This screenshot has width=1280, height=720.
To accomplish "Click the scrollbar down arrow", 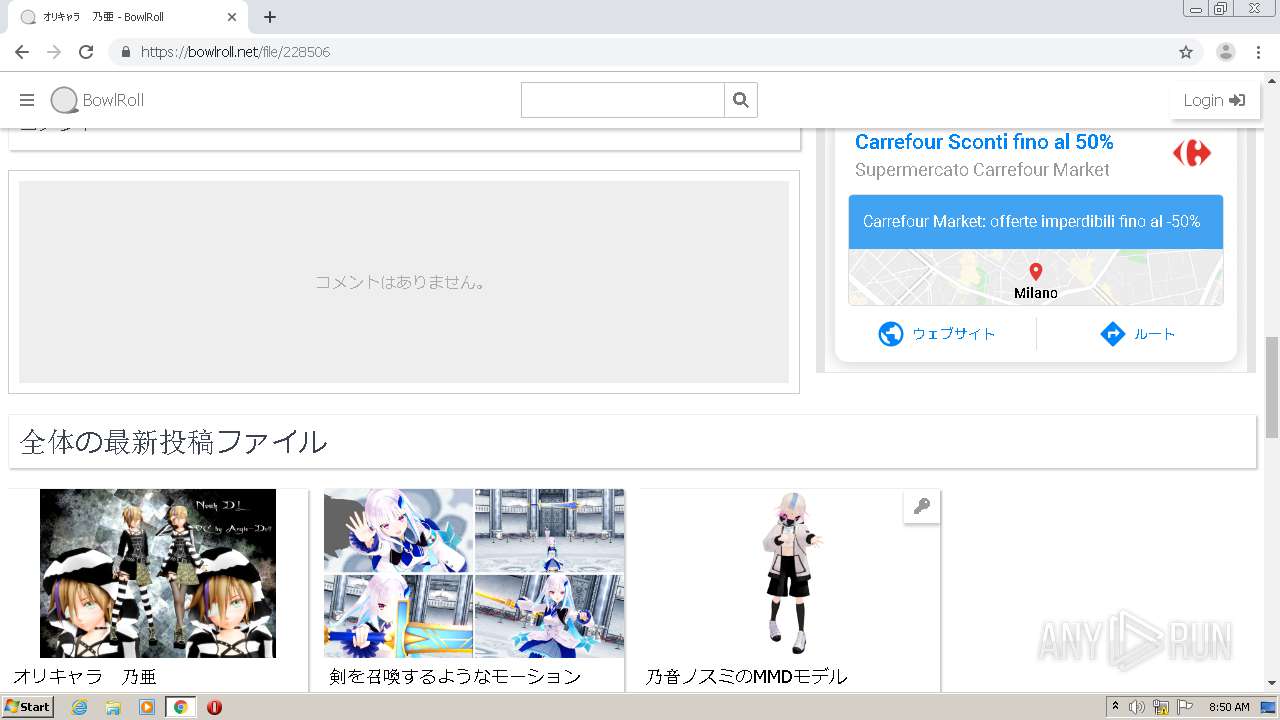I will (x=1271, y=683).
